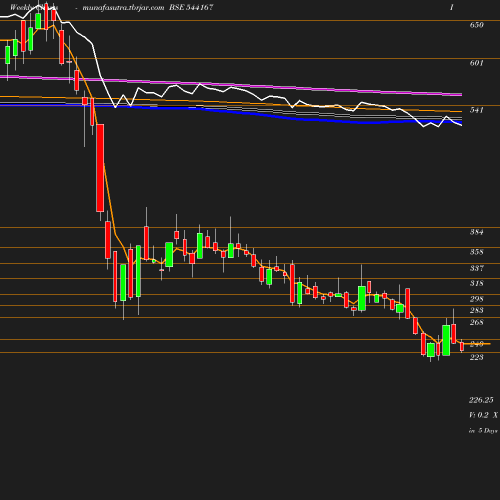The image size is (500, 500).
Task: Click the 268 price level label
Action: pos(476,322)
